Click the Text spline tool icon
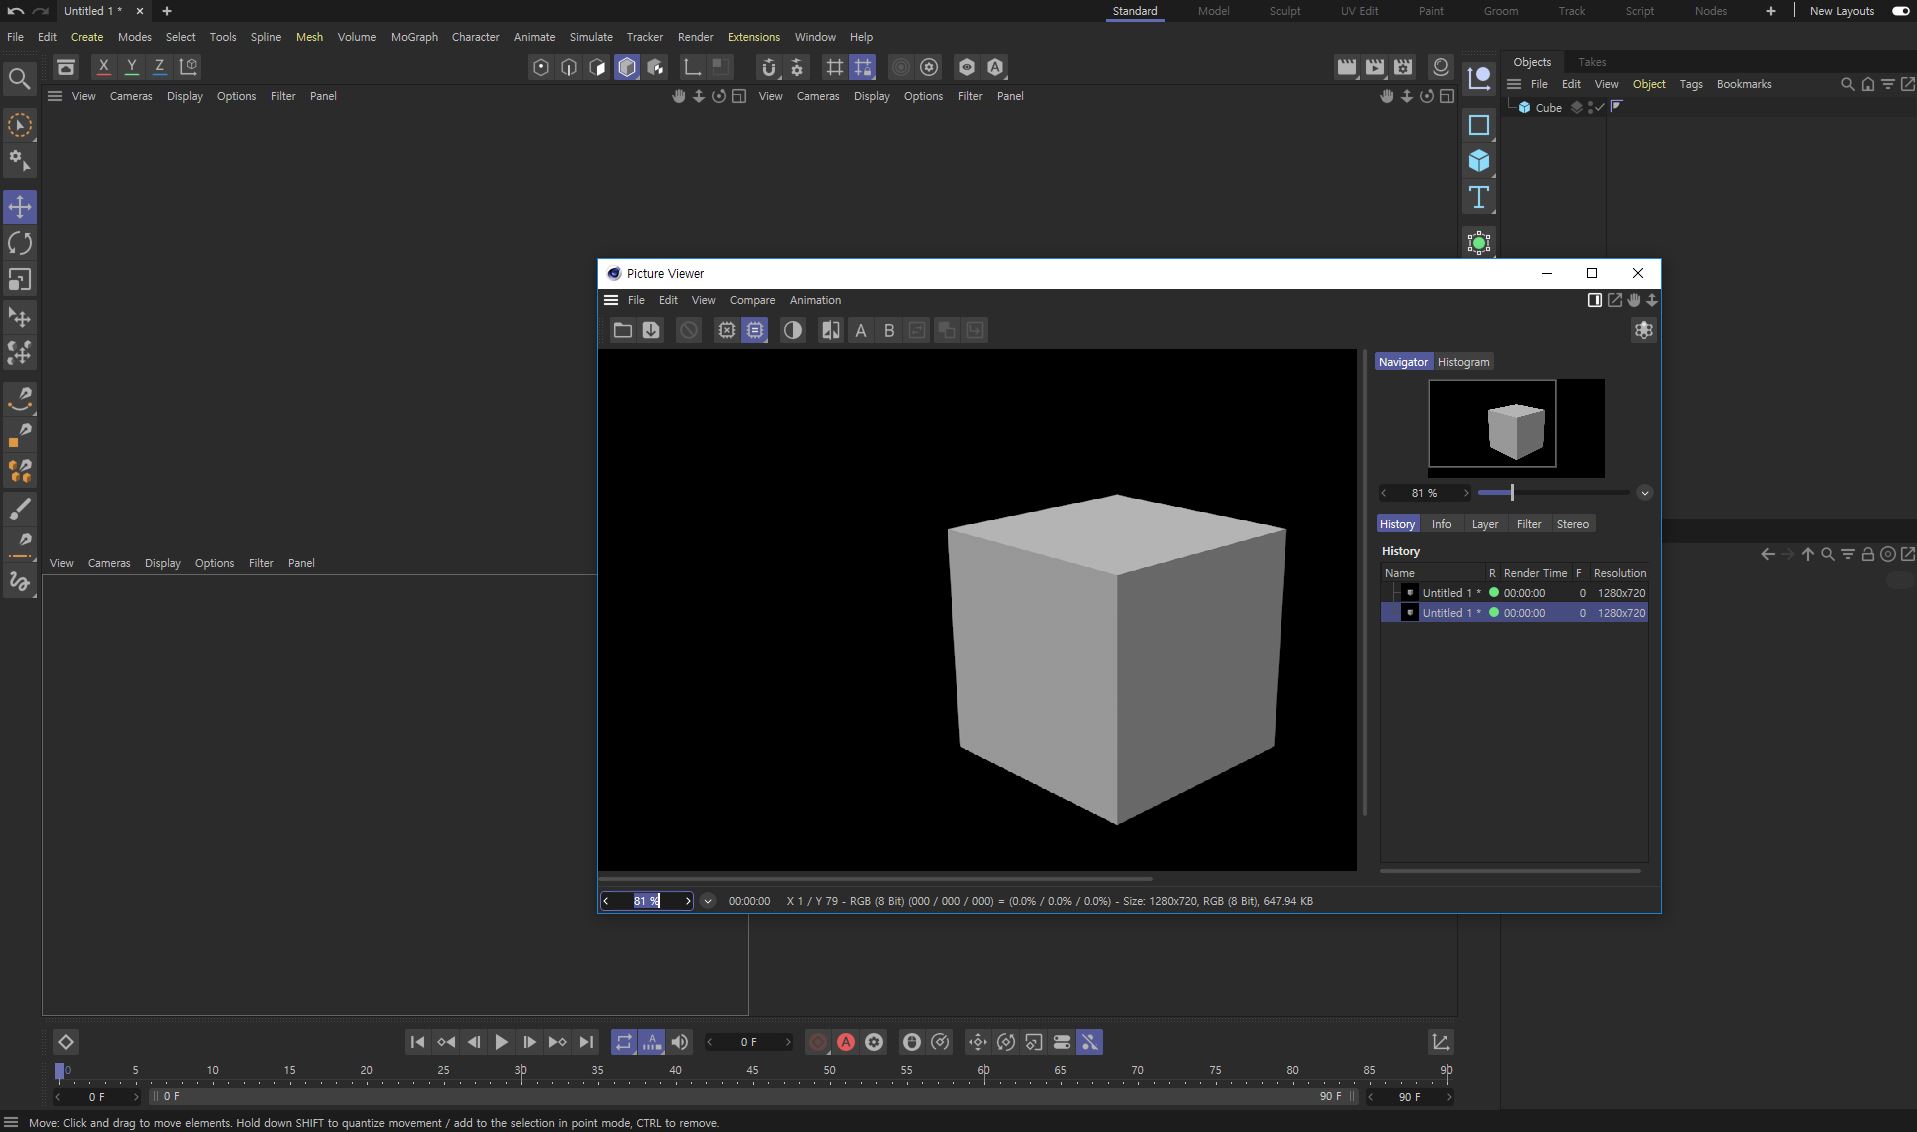1917x1132 pixels. (x=1479, y=197)
